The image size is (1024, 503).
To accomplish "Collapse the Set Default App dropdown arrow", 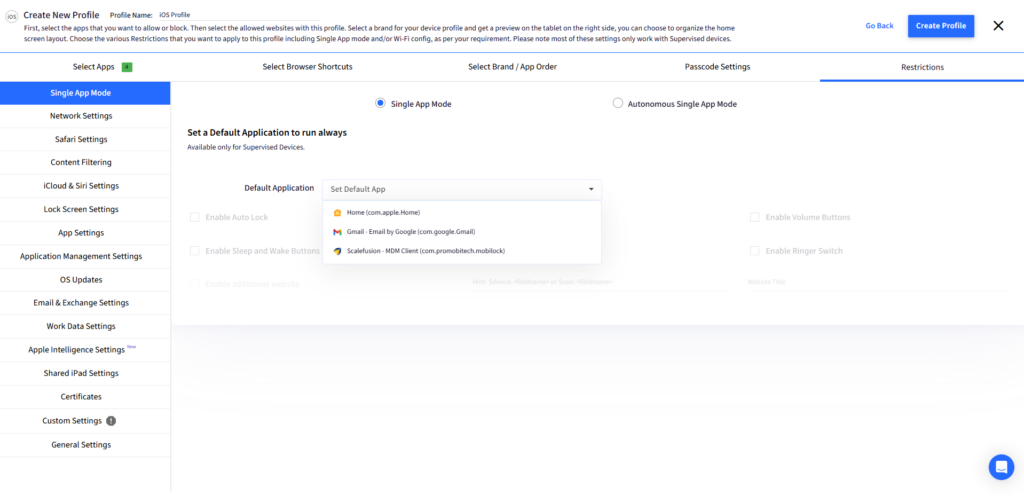I will (591, 189).
